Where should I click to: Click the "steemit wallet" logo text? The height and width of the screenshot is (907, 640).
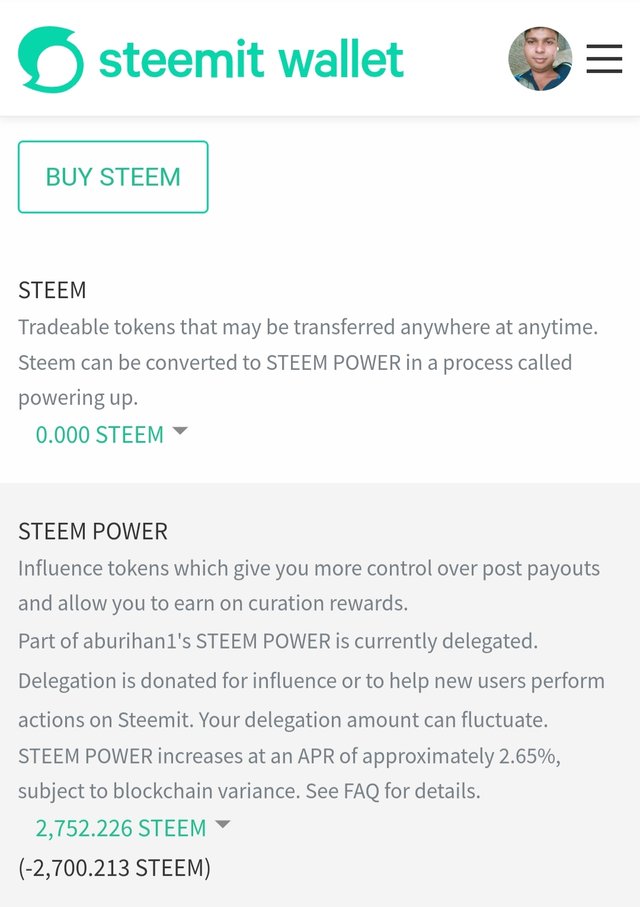coord(251,60)
